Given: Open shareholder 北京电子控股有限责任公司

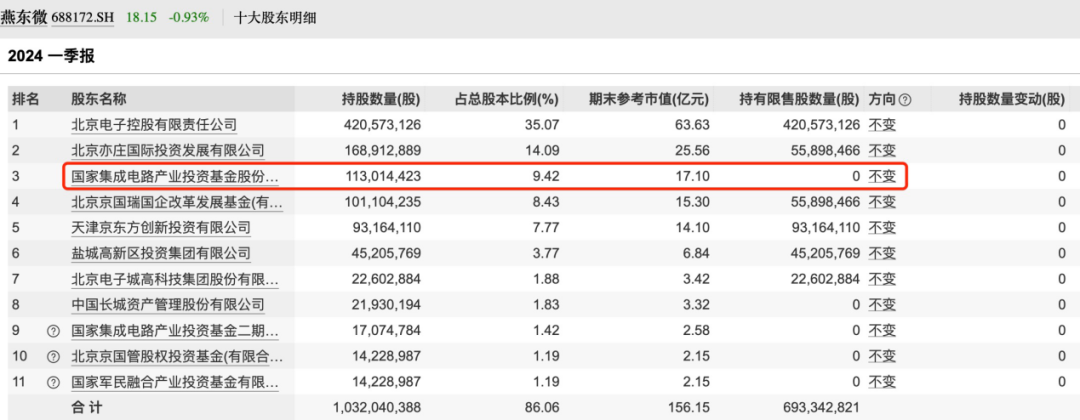Looking at the screenshot, I should click(154, 125).
